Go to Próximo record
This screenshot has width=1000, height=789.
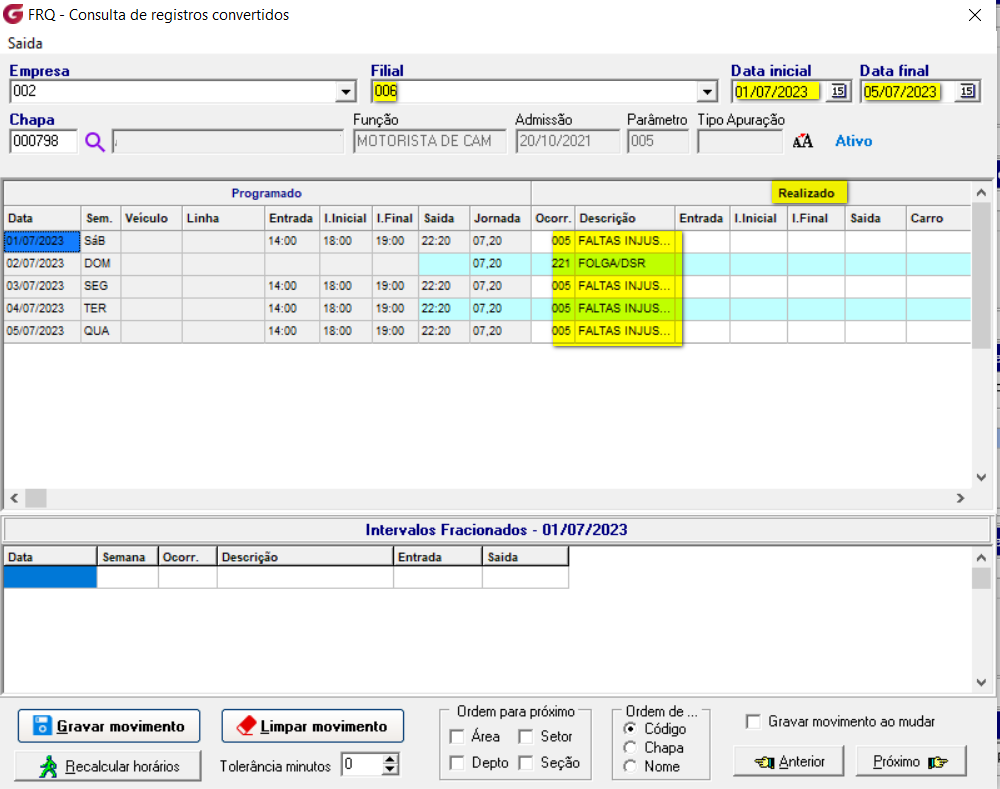pos(911,762)
